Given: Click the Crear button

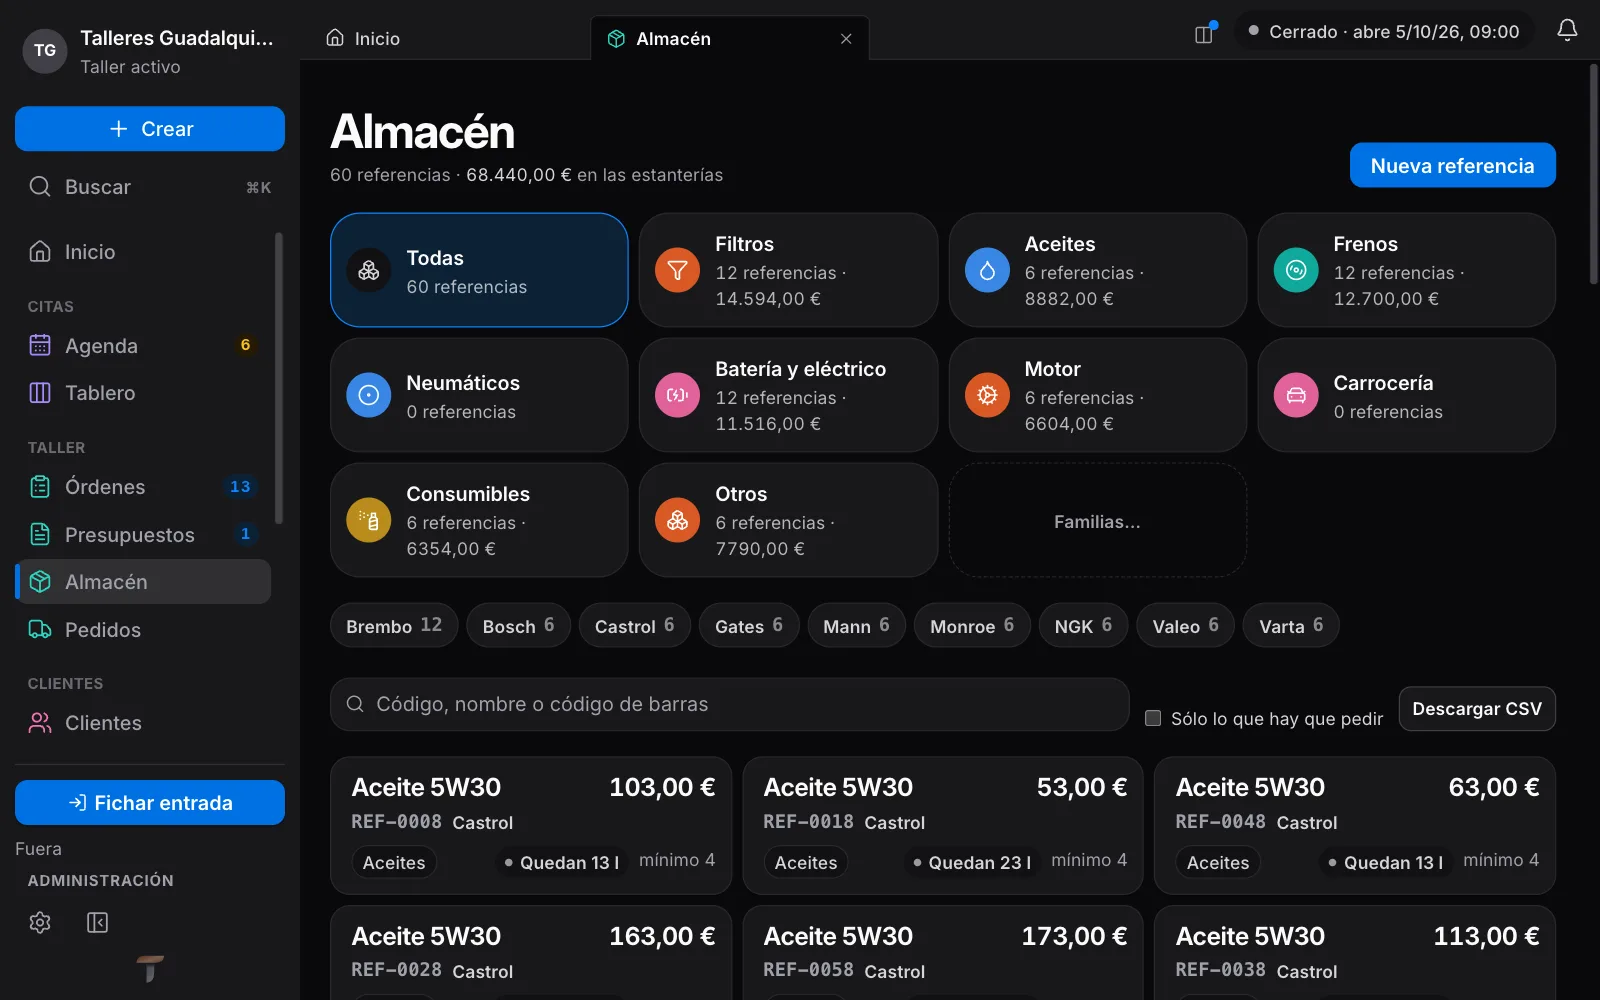Looking at the screenshot, I should 150,129.
